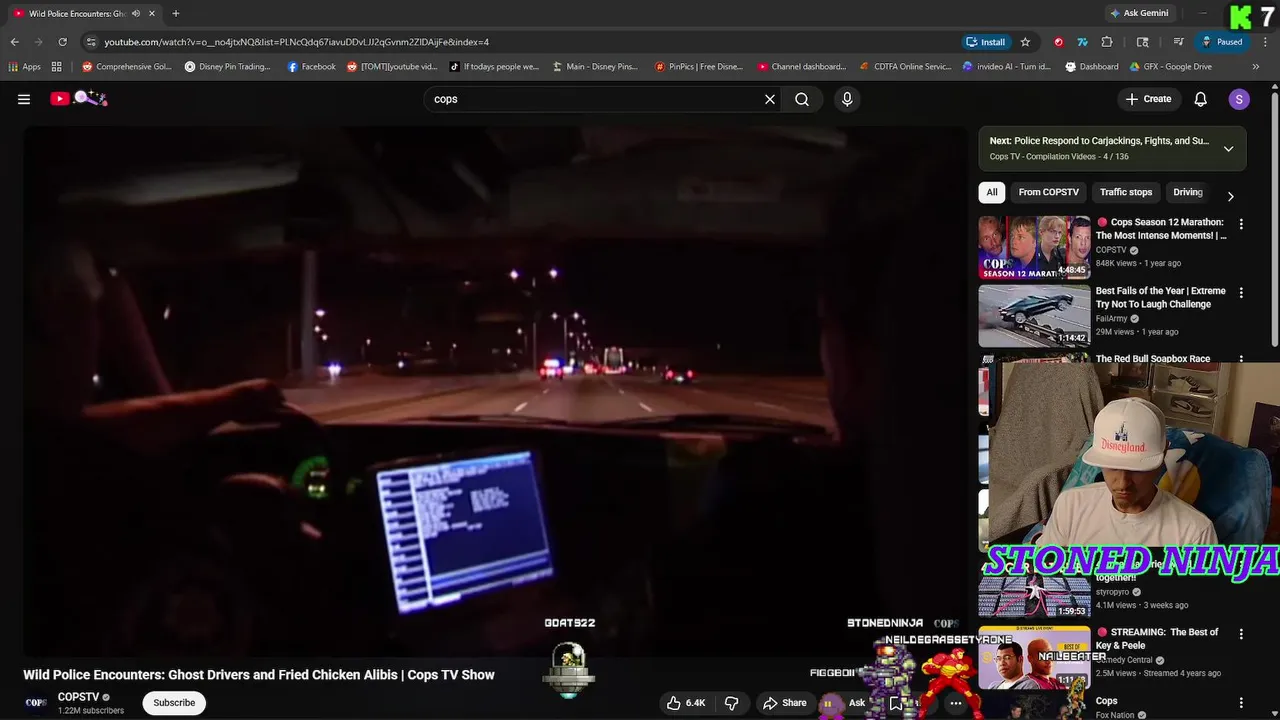Open a new browser tab
1280x720 pixels.
tap(176, 13)
